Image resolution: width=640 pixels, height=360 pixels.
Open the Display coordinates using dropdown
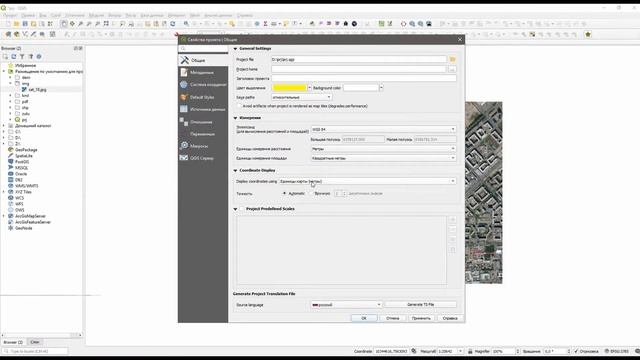tap(367, 181)
